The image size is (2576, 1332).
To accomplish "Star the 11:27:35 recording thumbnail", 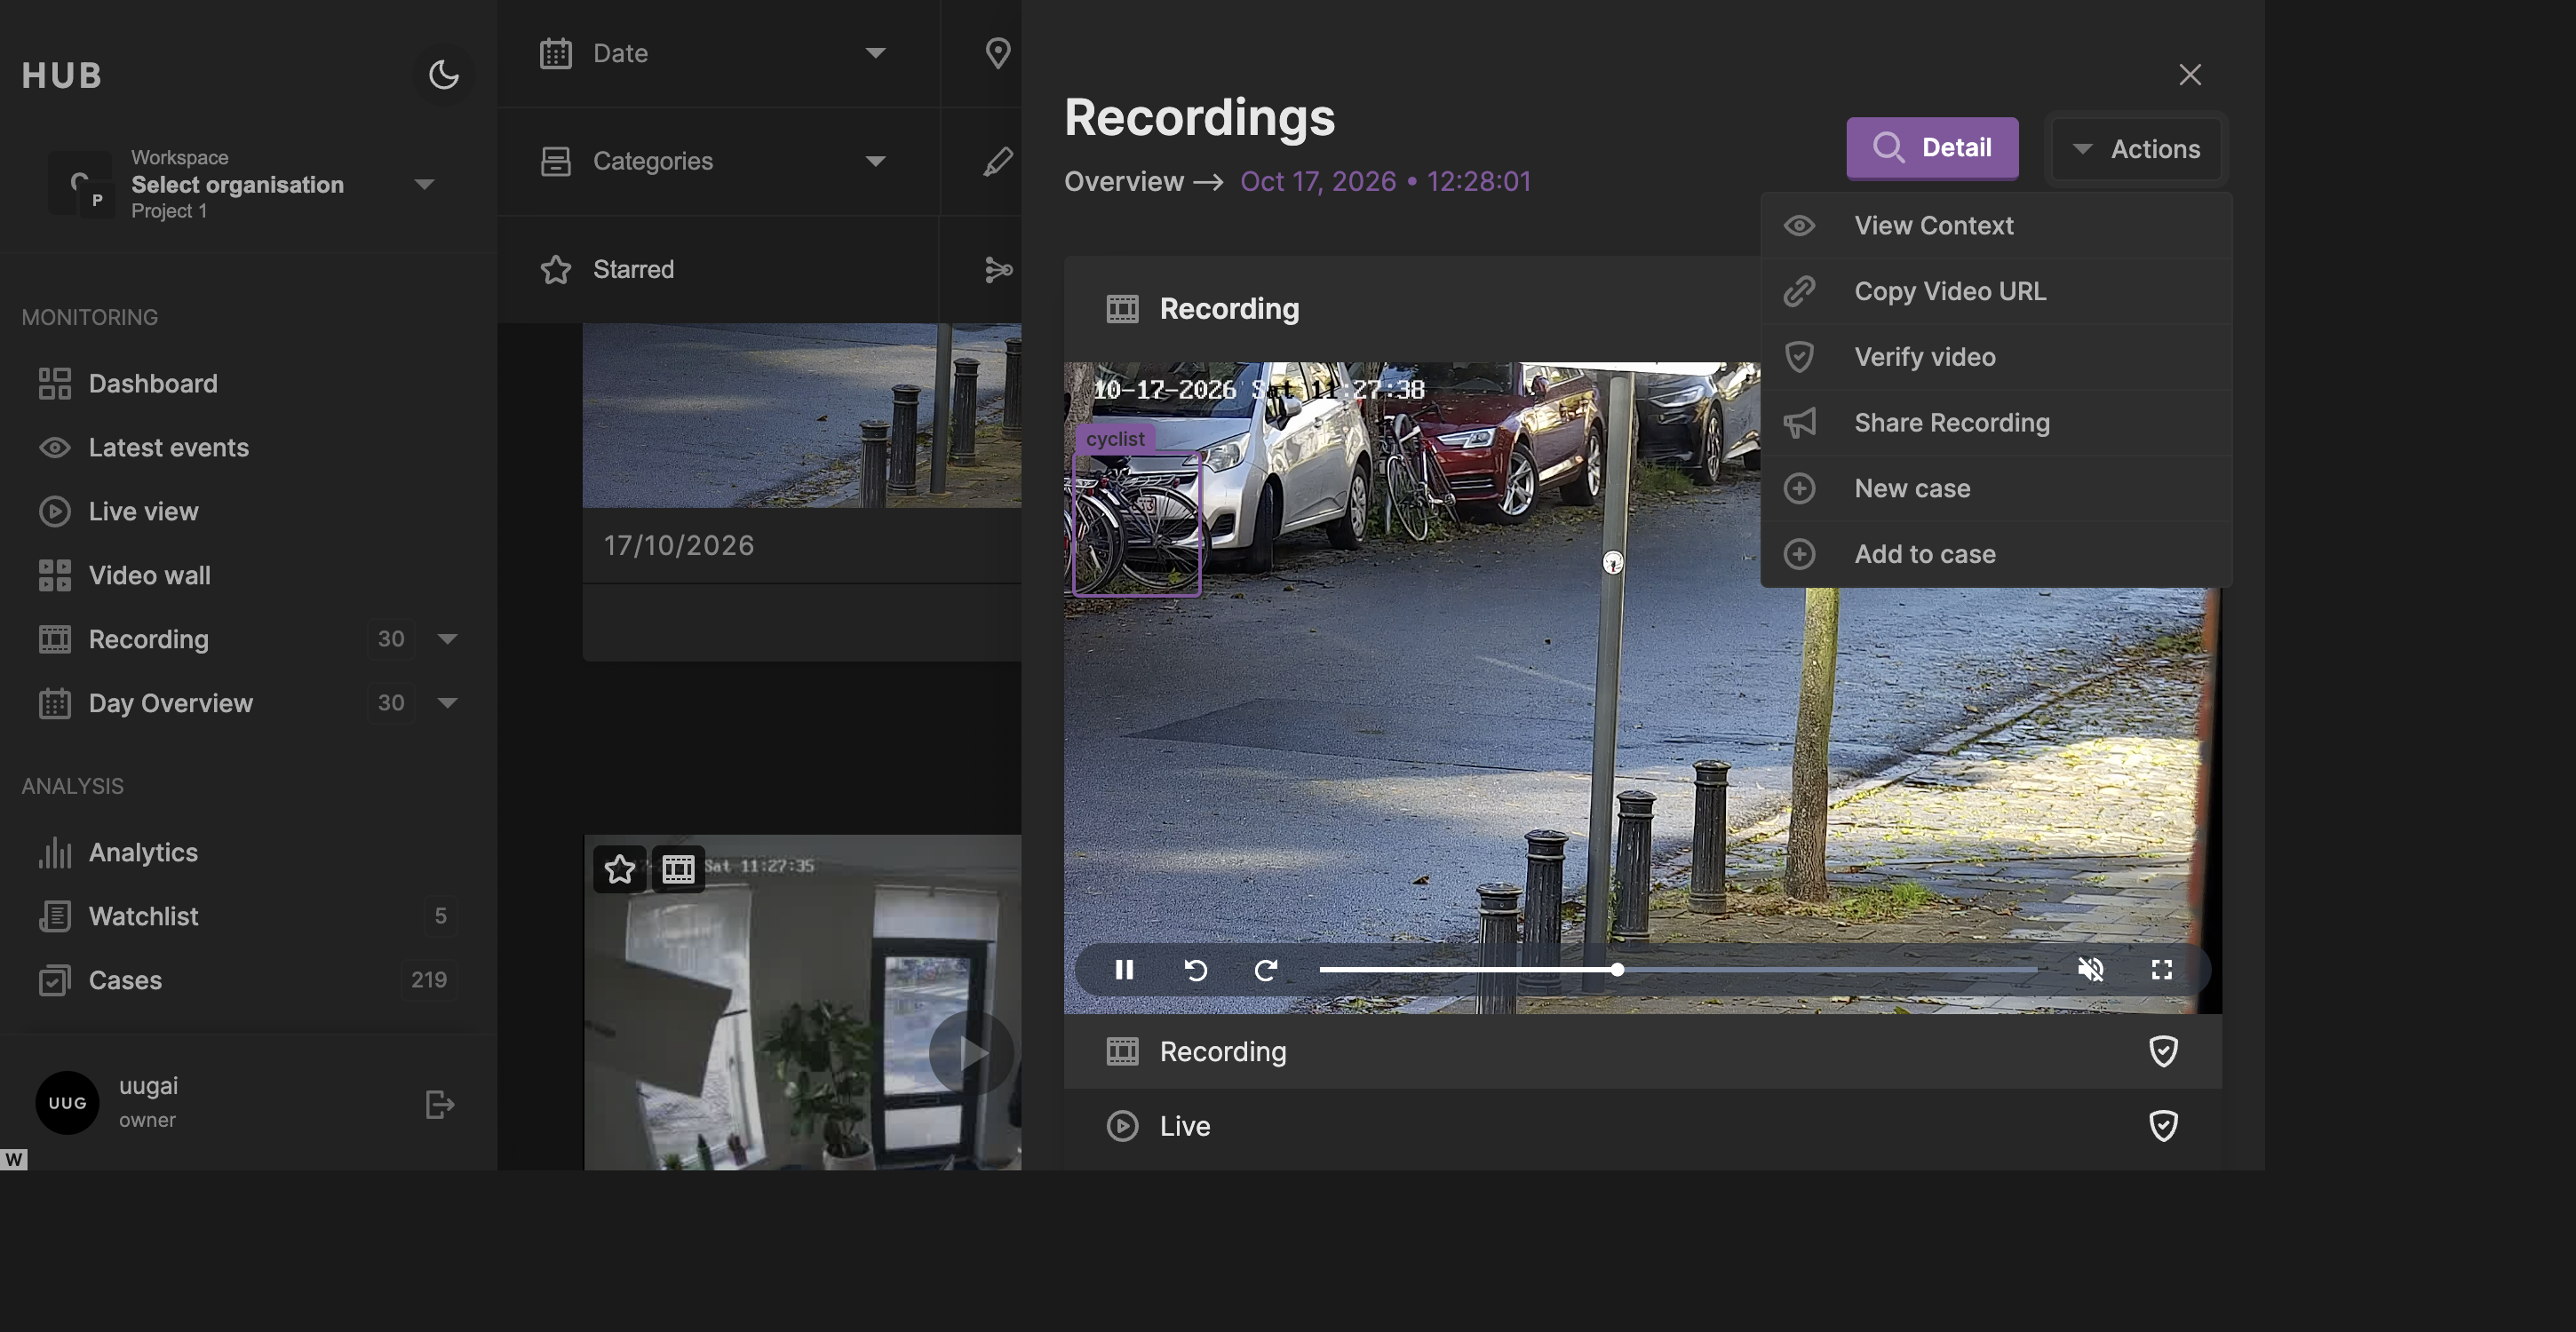I will [x=620, y=869].
